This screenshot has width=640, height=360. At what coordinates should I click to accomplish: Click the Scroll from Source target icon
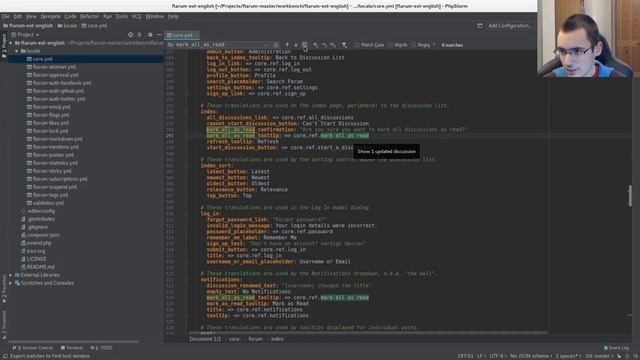pos(130,35)
